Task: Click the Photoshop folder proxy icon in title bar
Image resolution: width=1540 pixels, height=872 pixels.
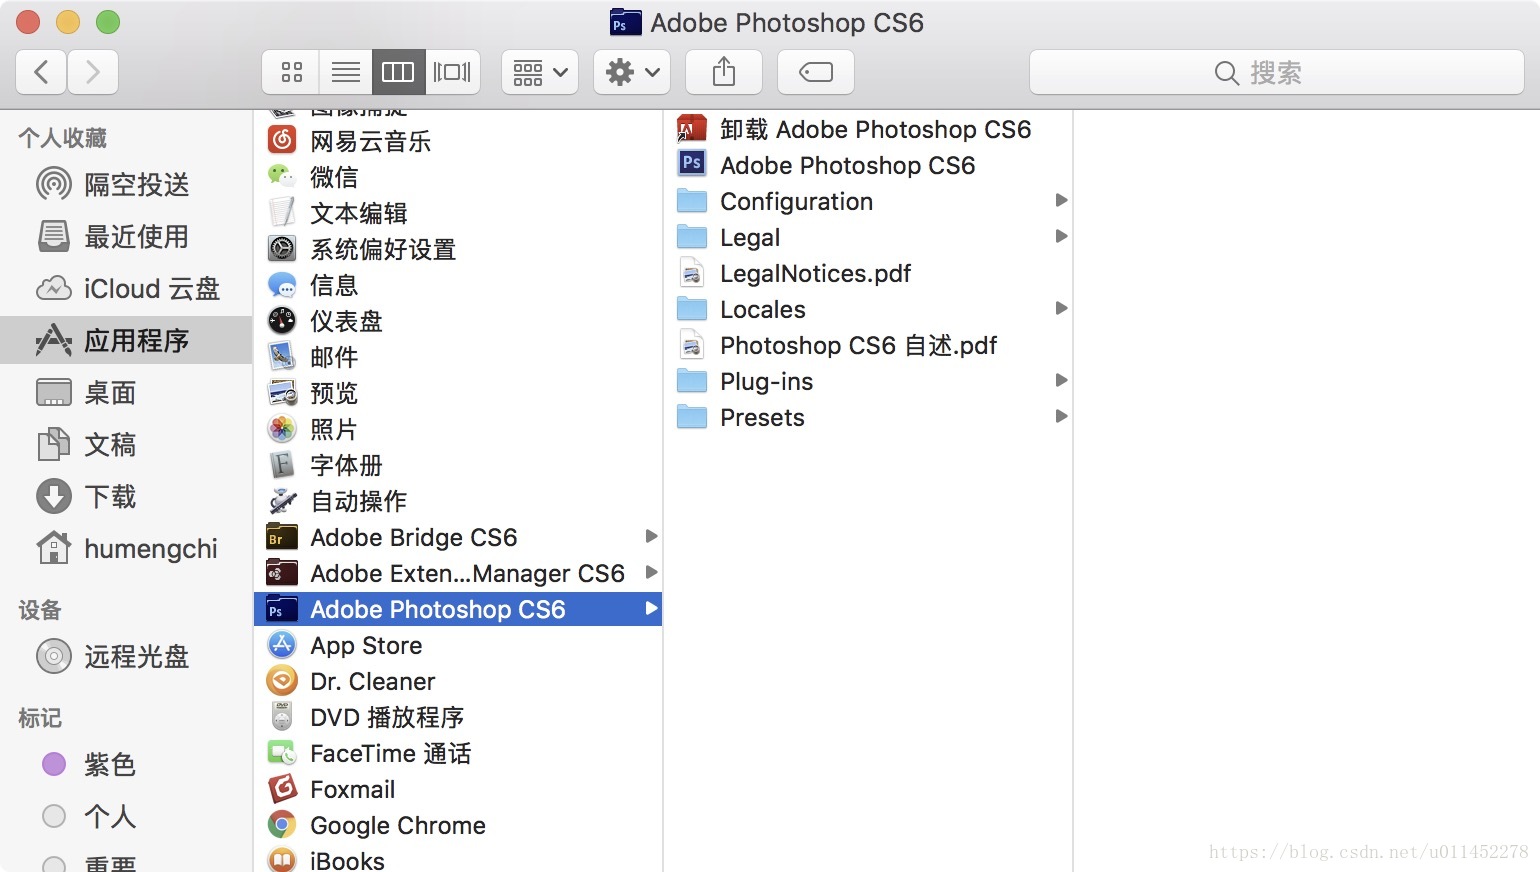Action: point(625,22)
